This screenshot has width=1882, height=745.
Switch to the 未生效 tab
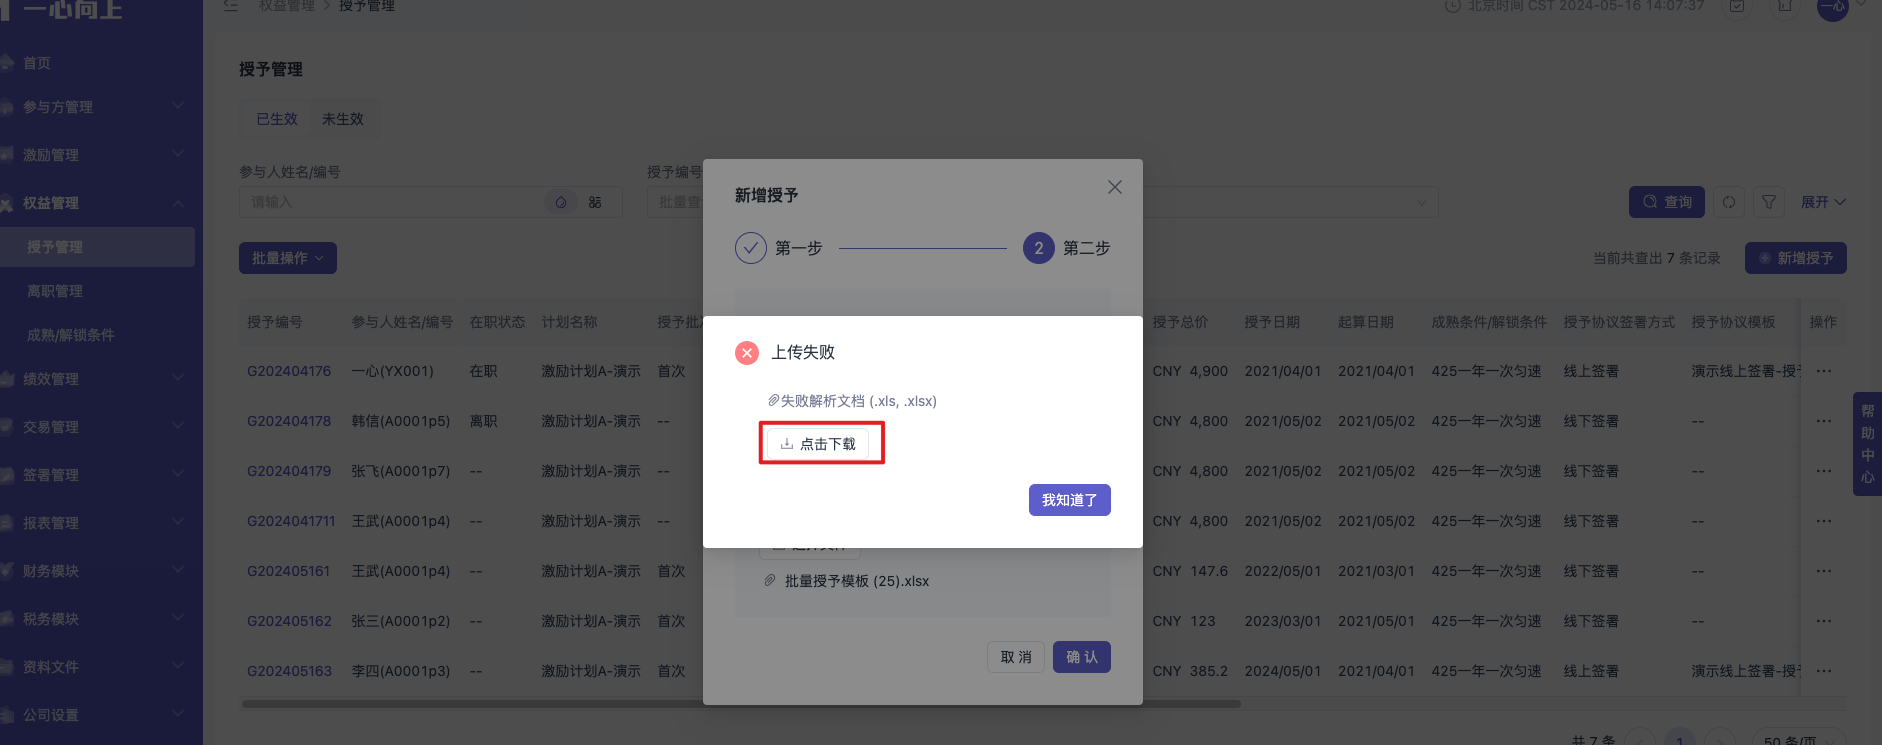coord(343,119)
